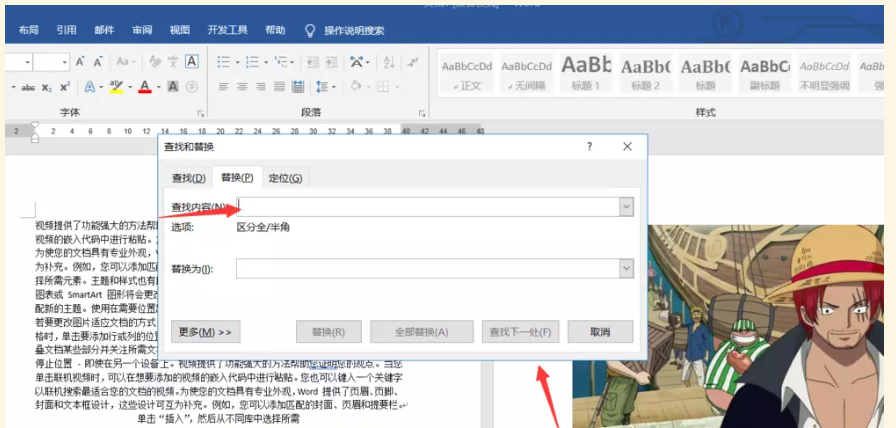Image resolution: width=896 pixels, height=428 pixels.
Task: Click inside the 替换为 text field
Action: pyautogui.click(x=428, y=269)
